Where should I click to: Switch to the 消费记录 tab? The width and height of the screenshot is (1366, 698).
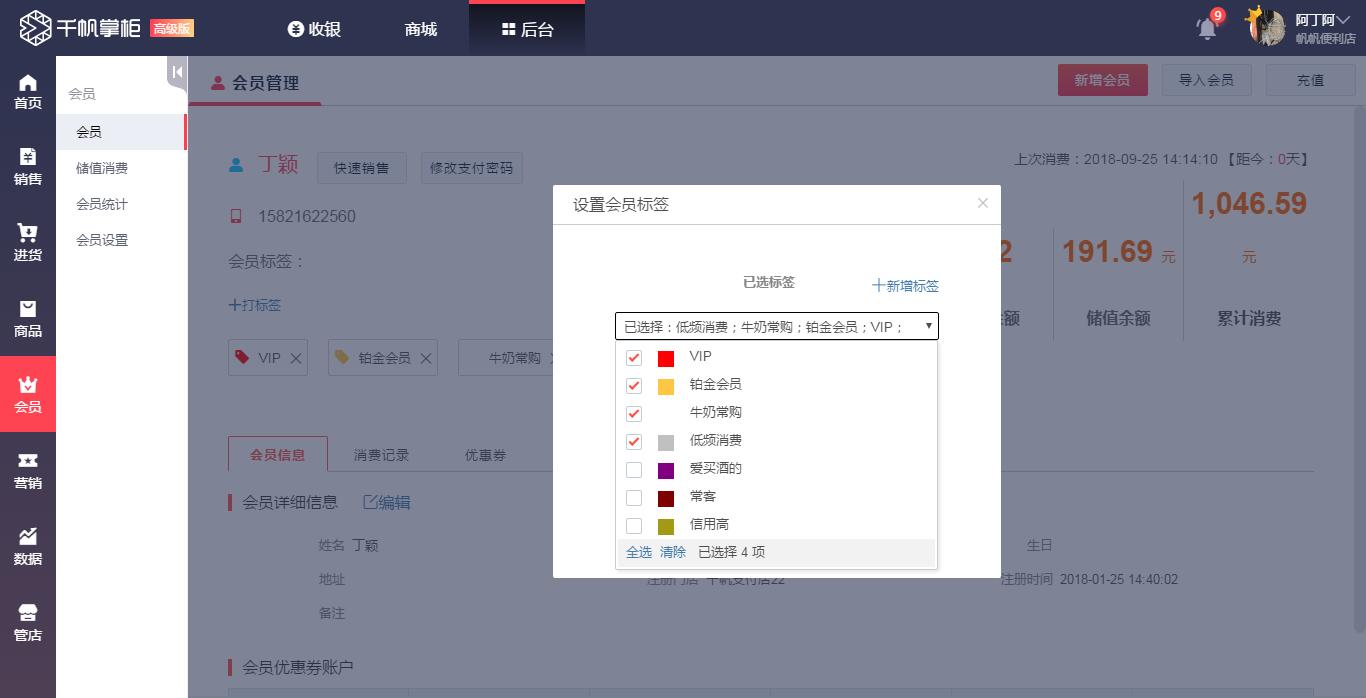point(381,454)
